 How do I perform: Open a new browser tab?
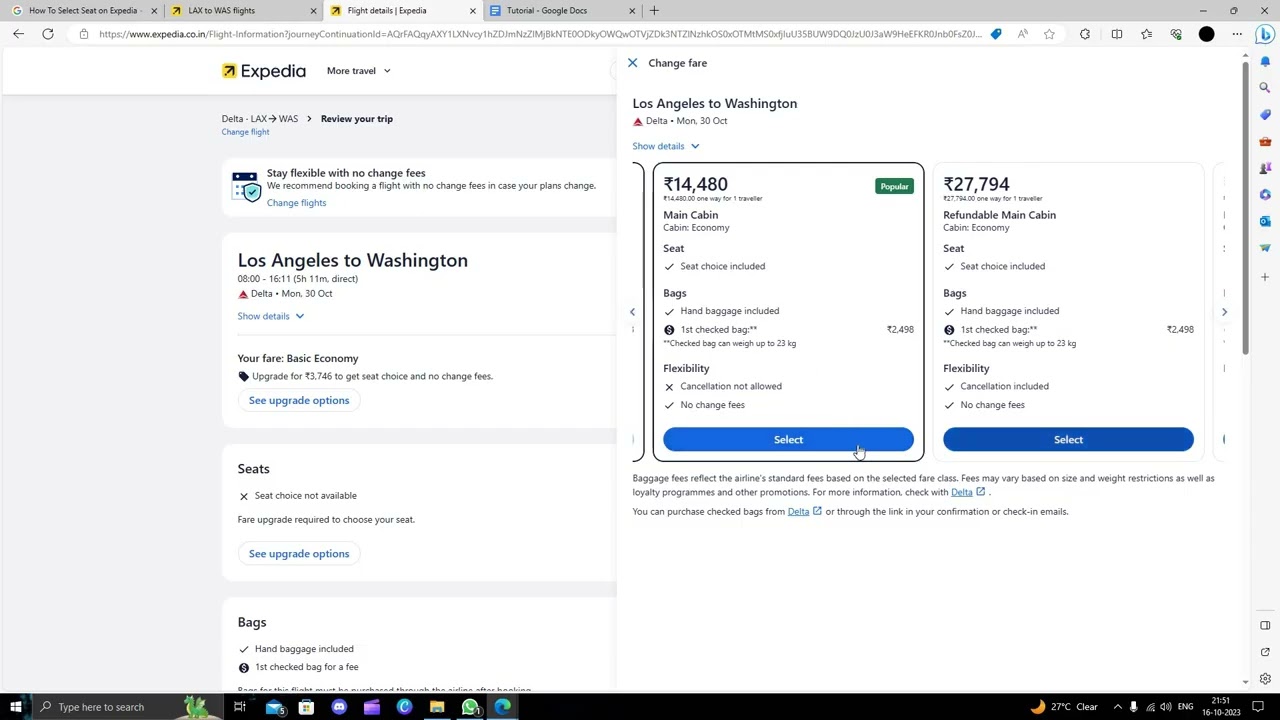654,11
